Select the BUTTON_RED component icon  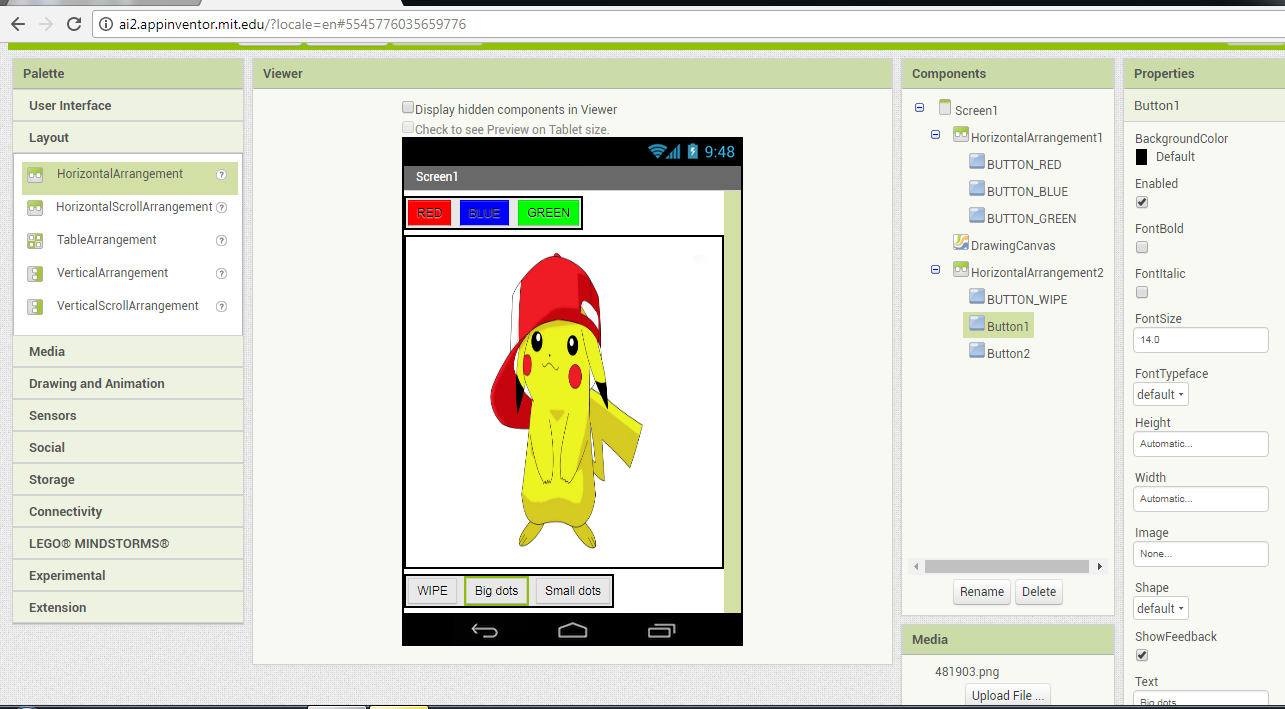tap(977, 161)
